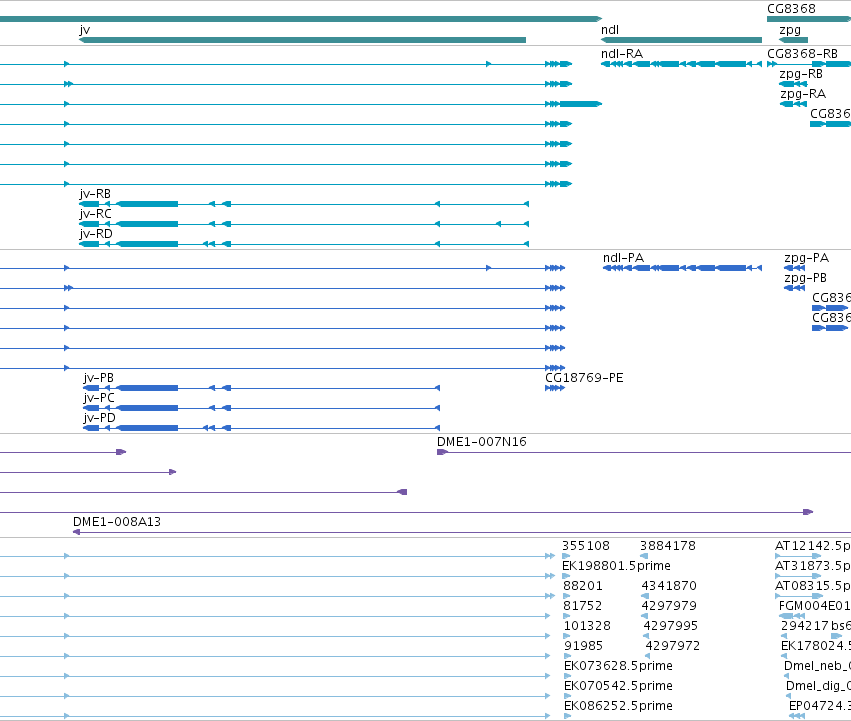
Task: Select the jv-PD coding region block
Action: tap(148, 428)
